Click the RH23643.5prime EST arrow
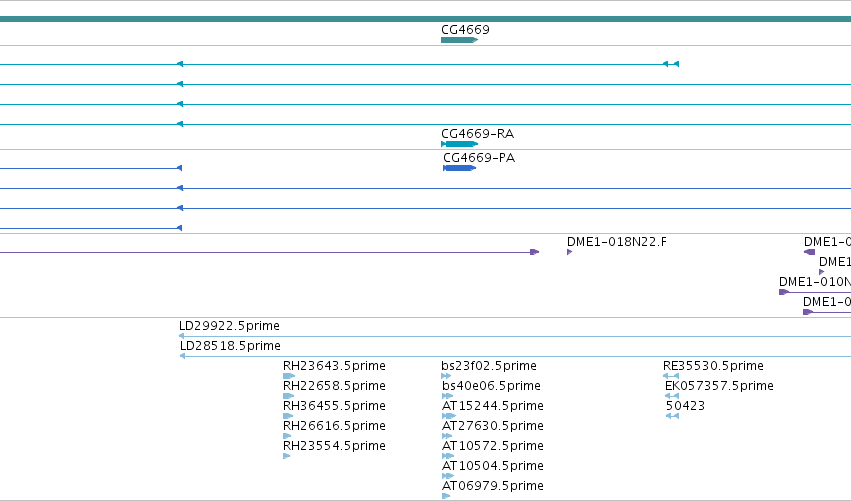The width and height of the screenshot is (851, 501). pyautogui.click(x=289, y=376)
